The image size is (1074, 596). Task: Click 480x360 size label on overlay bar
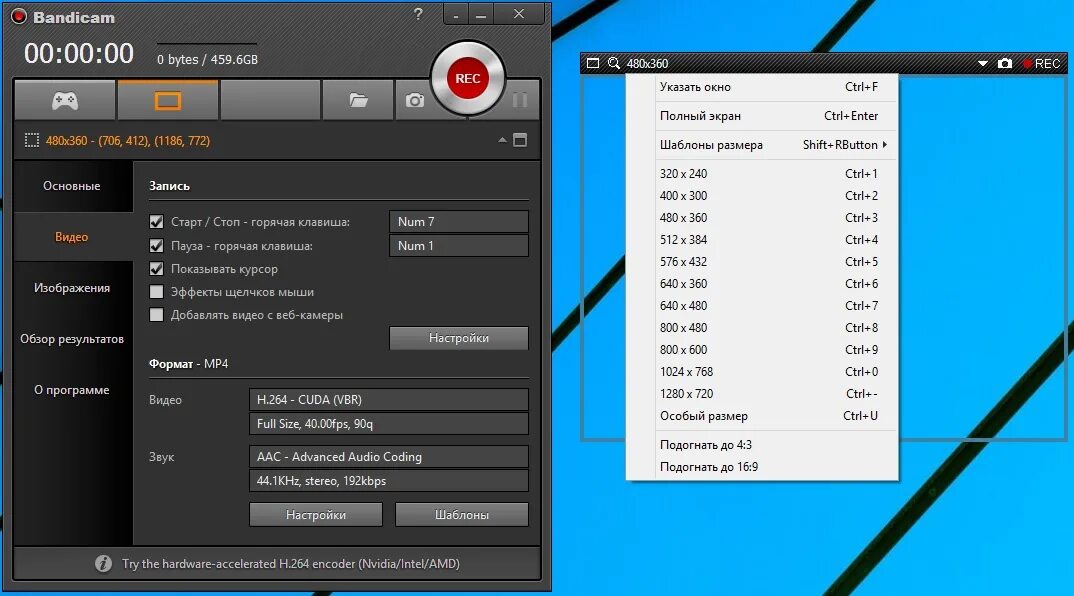pos(647,64)
